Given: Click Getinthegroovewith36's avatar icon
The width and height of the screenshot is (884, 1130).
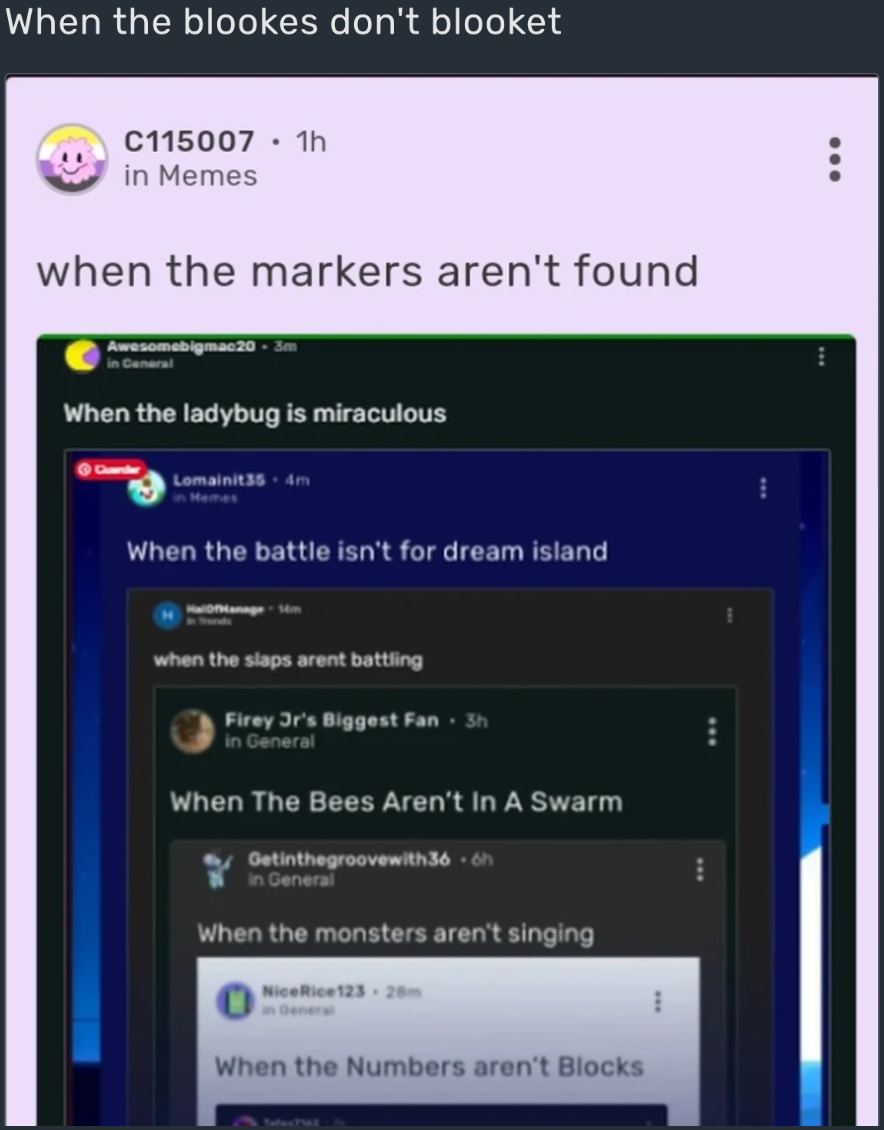Looking at the screenshot, I should [217, 870].
